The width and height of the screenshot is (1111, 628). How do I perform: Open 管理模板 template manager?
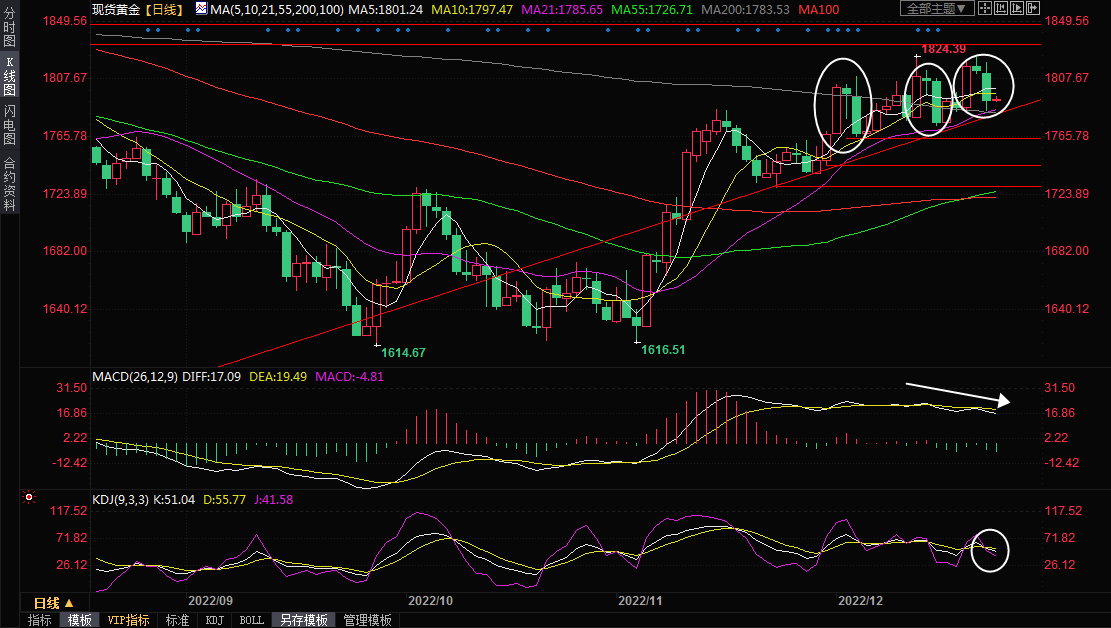367,620
